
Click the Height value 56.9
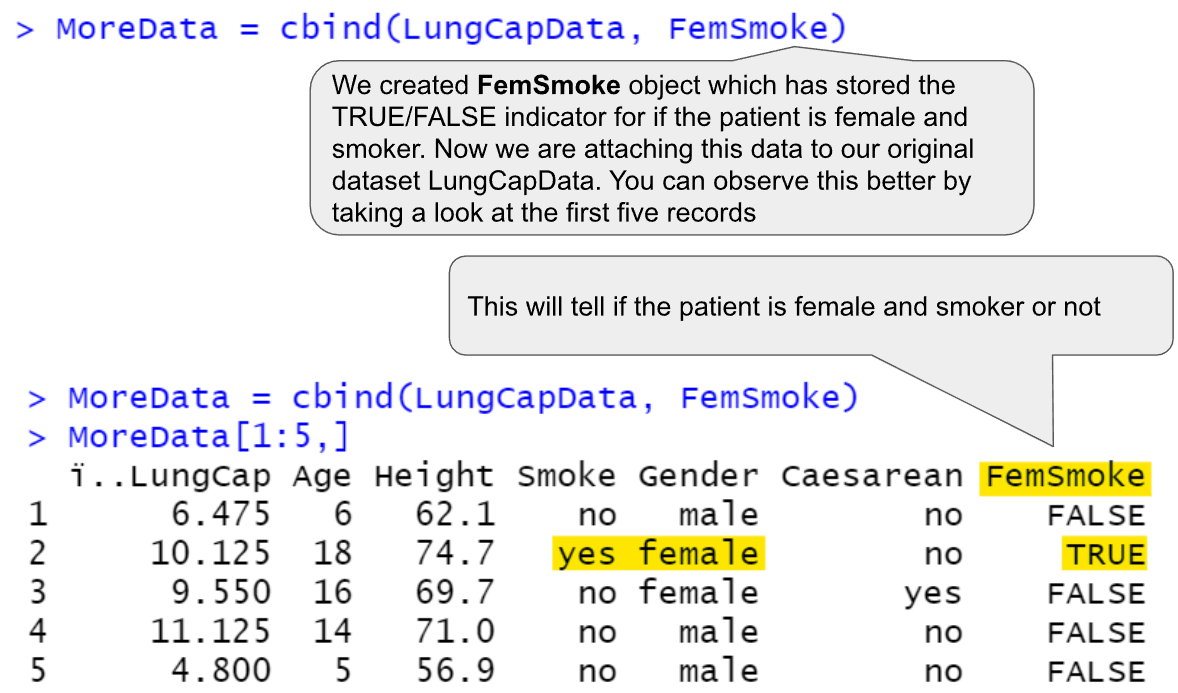(x=454, y=670)
